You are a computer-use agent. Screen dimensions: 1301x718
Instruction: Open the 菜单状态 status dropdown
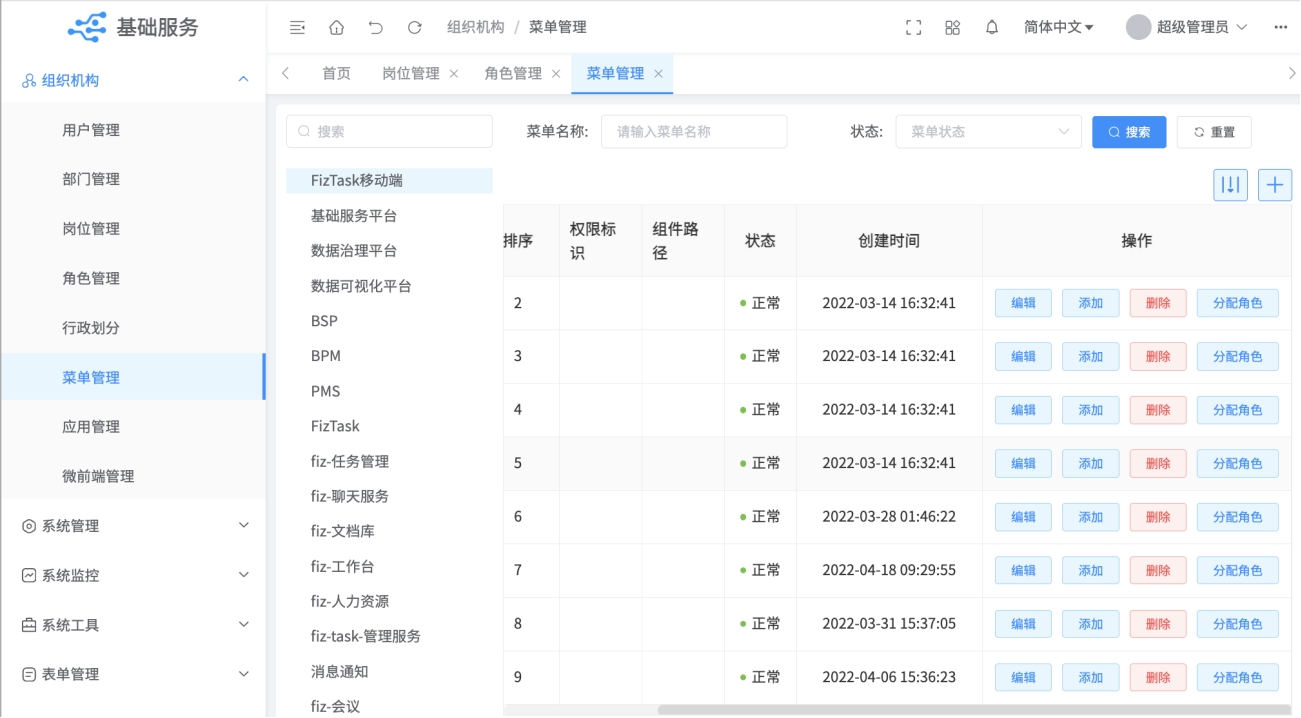pos(989,132)
